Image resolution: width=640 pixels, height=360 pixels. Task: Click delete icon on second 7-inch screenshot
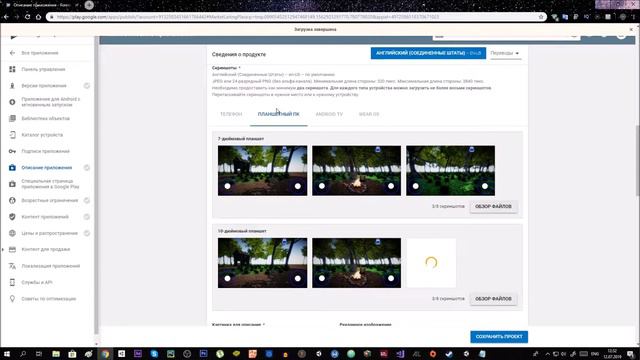[x=378, y=150]
